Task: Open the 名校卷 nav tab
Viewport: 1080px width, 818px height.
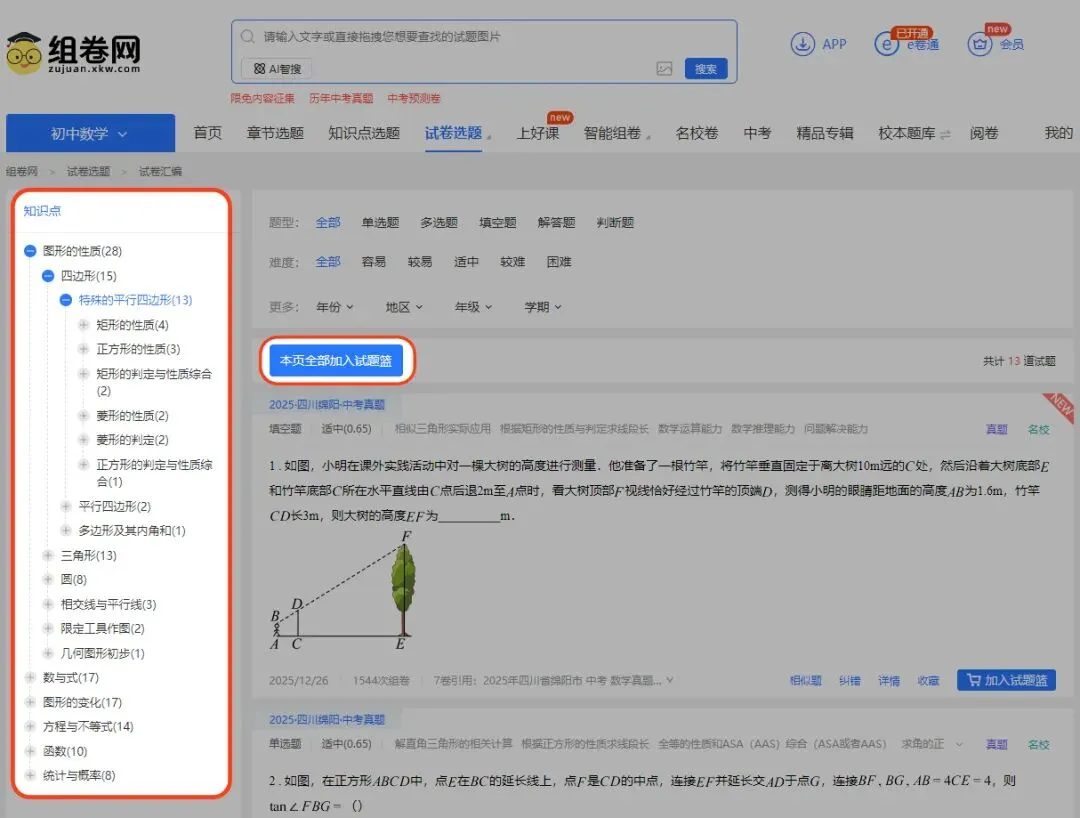Action: point(697,133)
